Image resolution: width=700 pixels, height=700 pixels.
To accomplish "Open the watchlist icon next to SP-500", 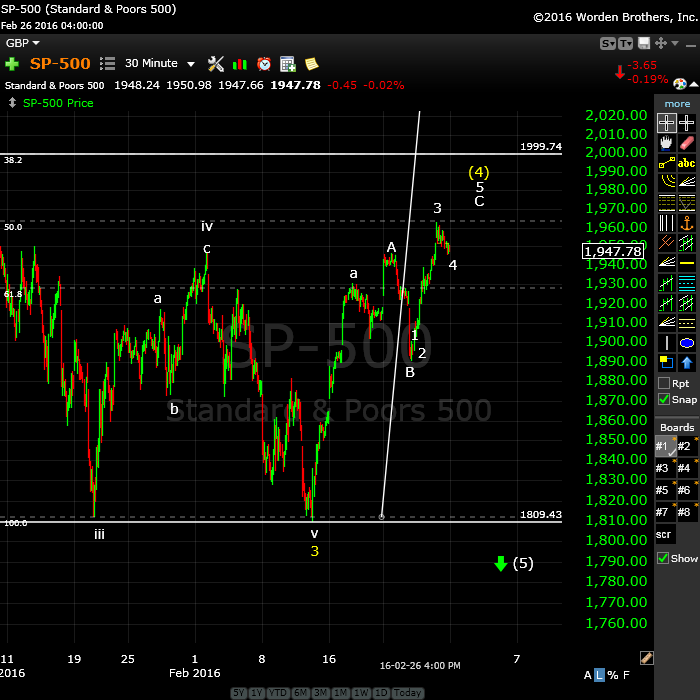I will [107, 64].
